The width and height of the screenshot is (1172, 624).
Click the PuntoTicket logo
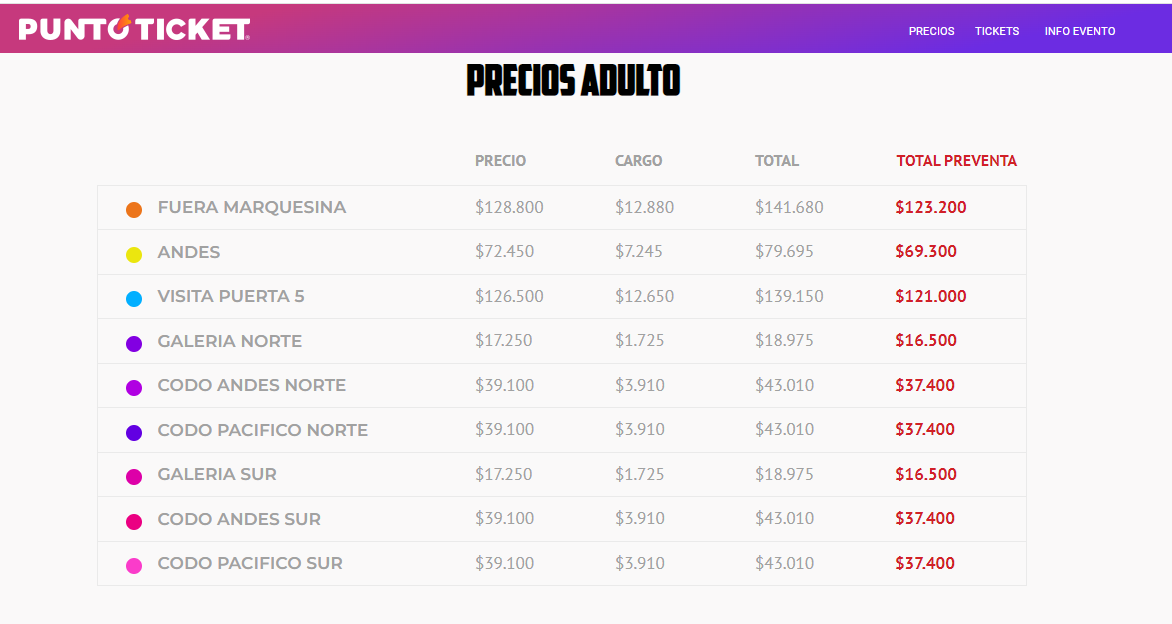click(134, 30)
